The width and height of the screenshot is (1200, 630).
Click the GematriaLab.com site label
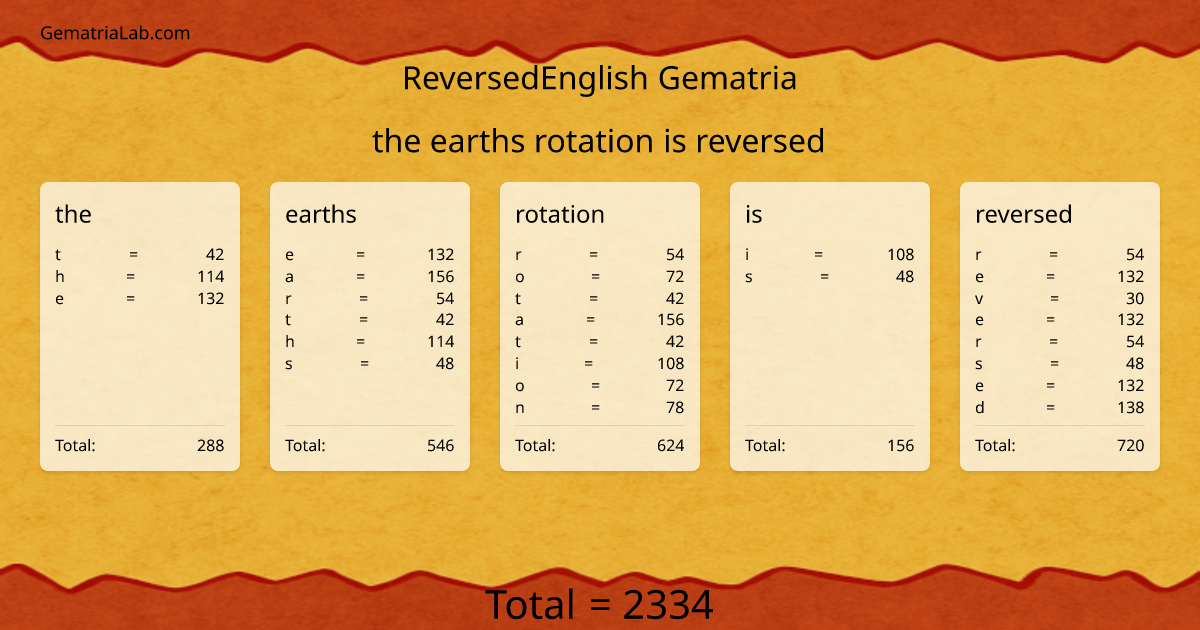point(115,33)
